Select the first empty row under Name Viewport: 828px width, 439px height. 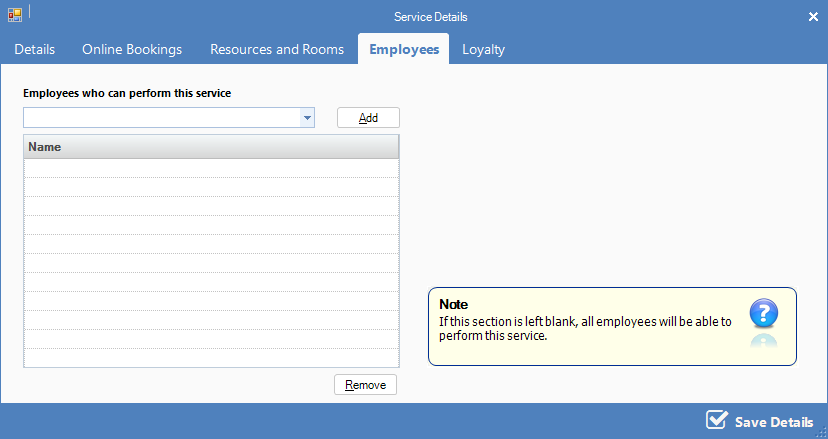click(211, 168)
